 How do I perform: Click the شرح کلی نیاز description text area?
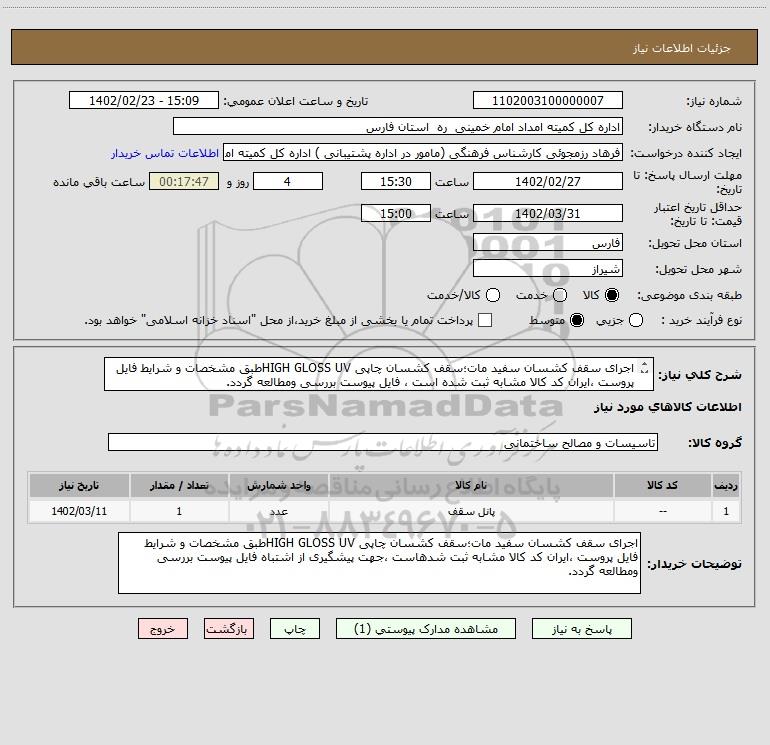[x=379, y=374]
